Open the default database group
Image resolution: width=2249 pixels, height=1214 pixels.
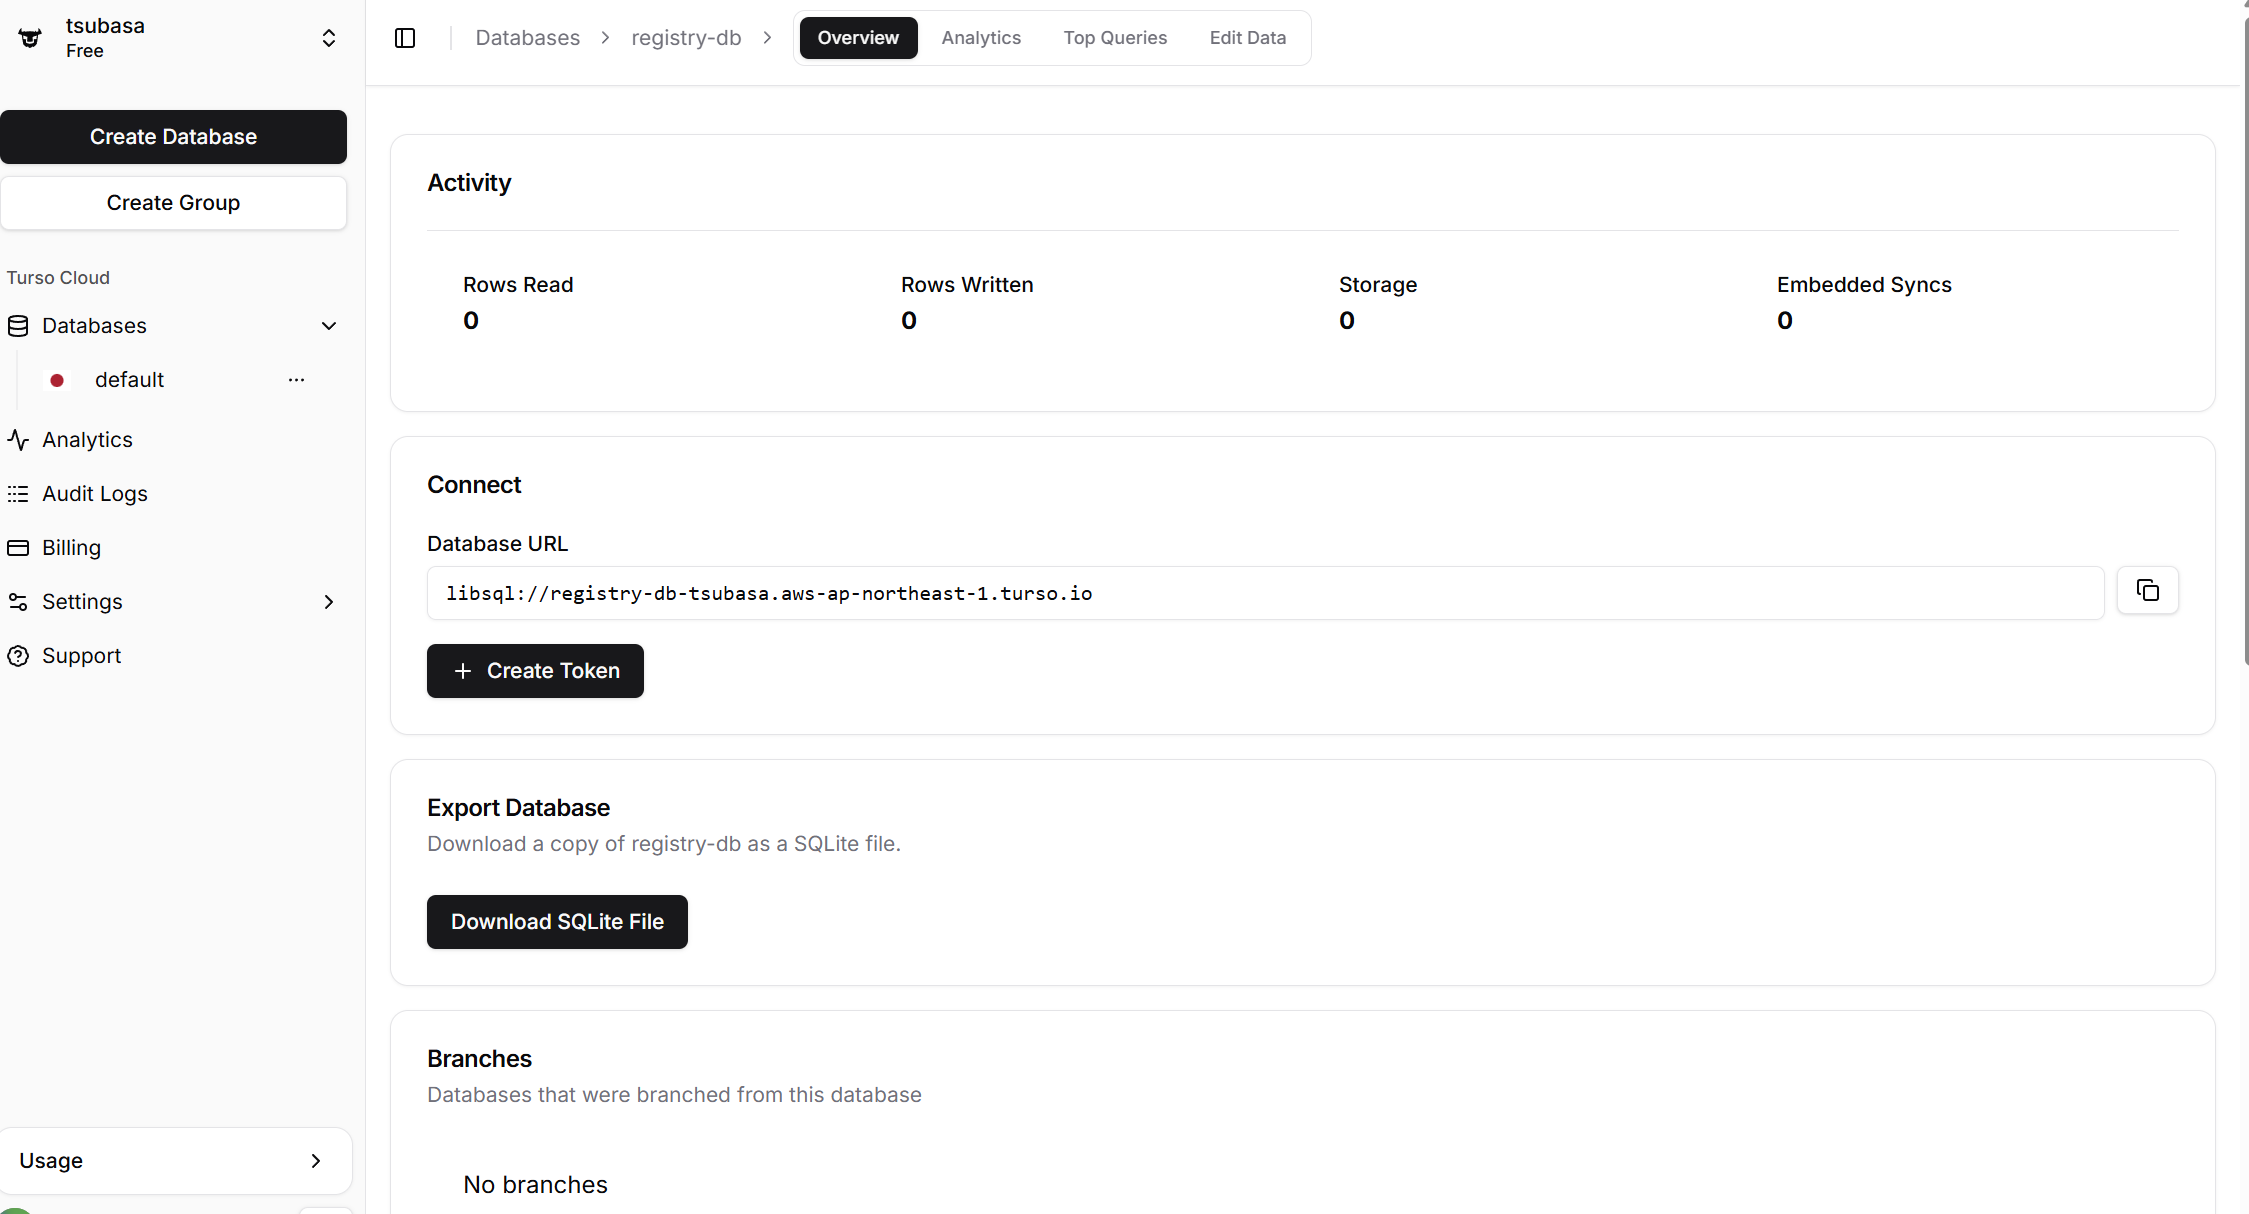point(129,380)
